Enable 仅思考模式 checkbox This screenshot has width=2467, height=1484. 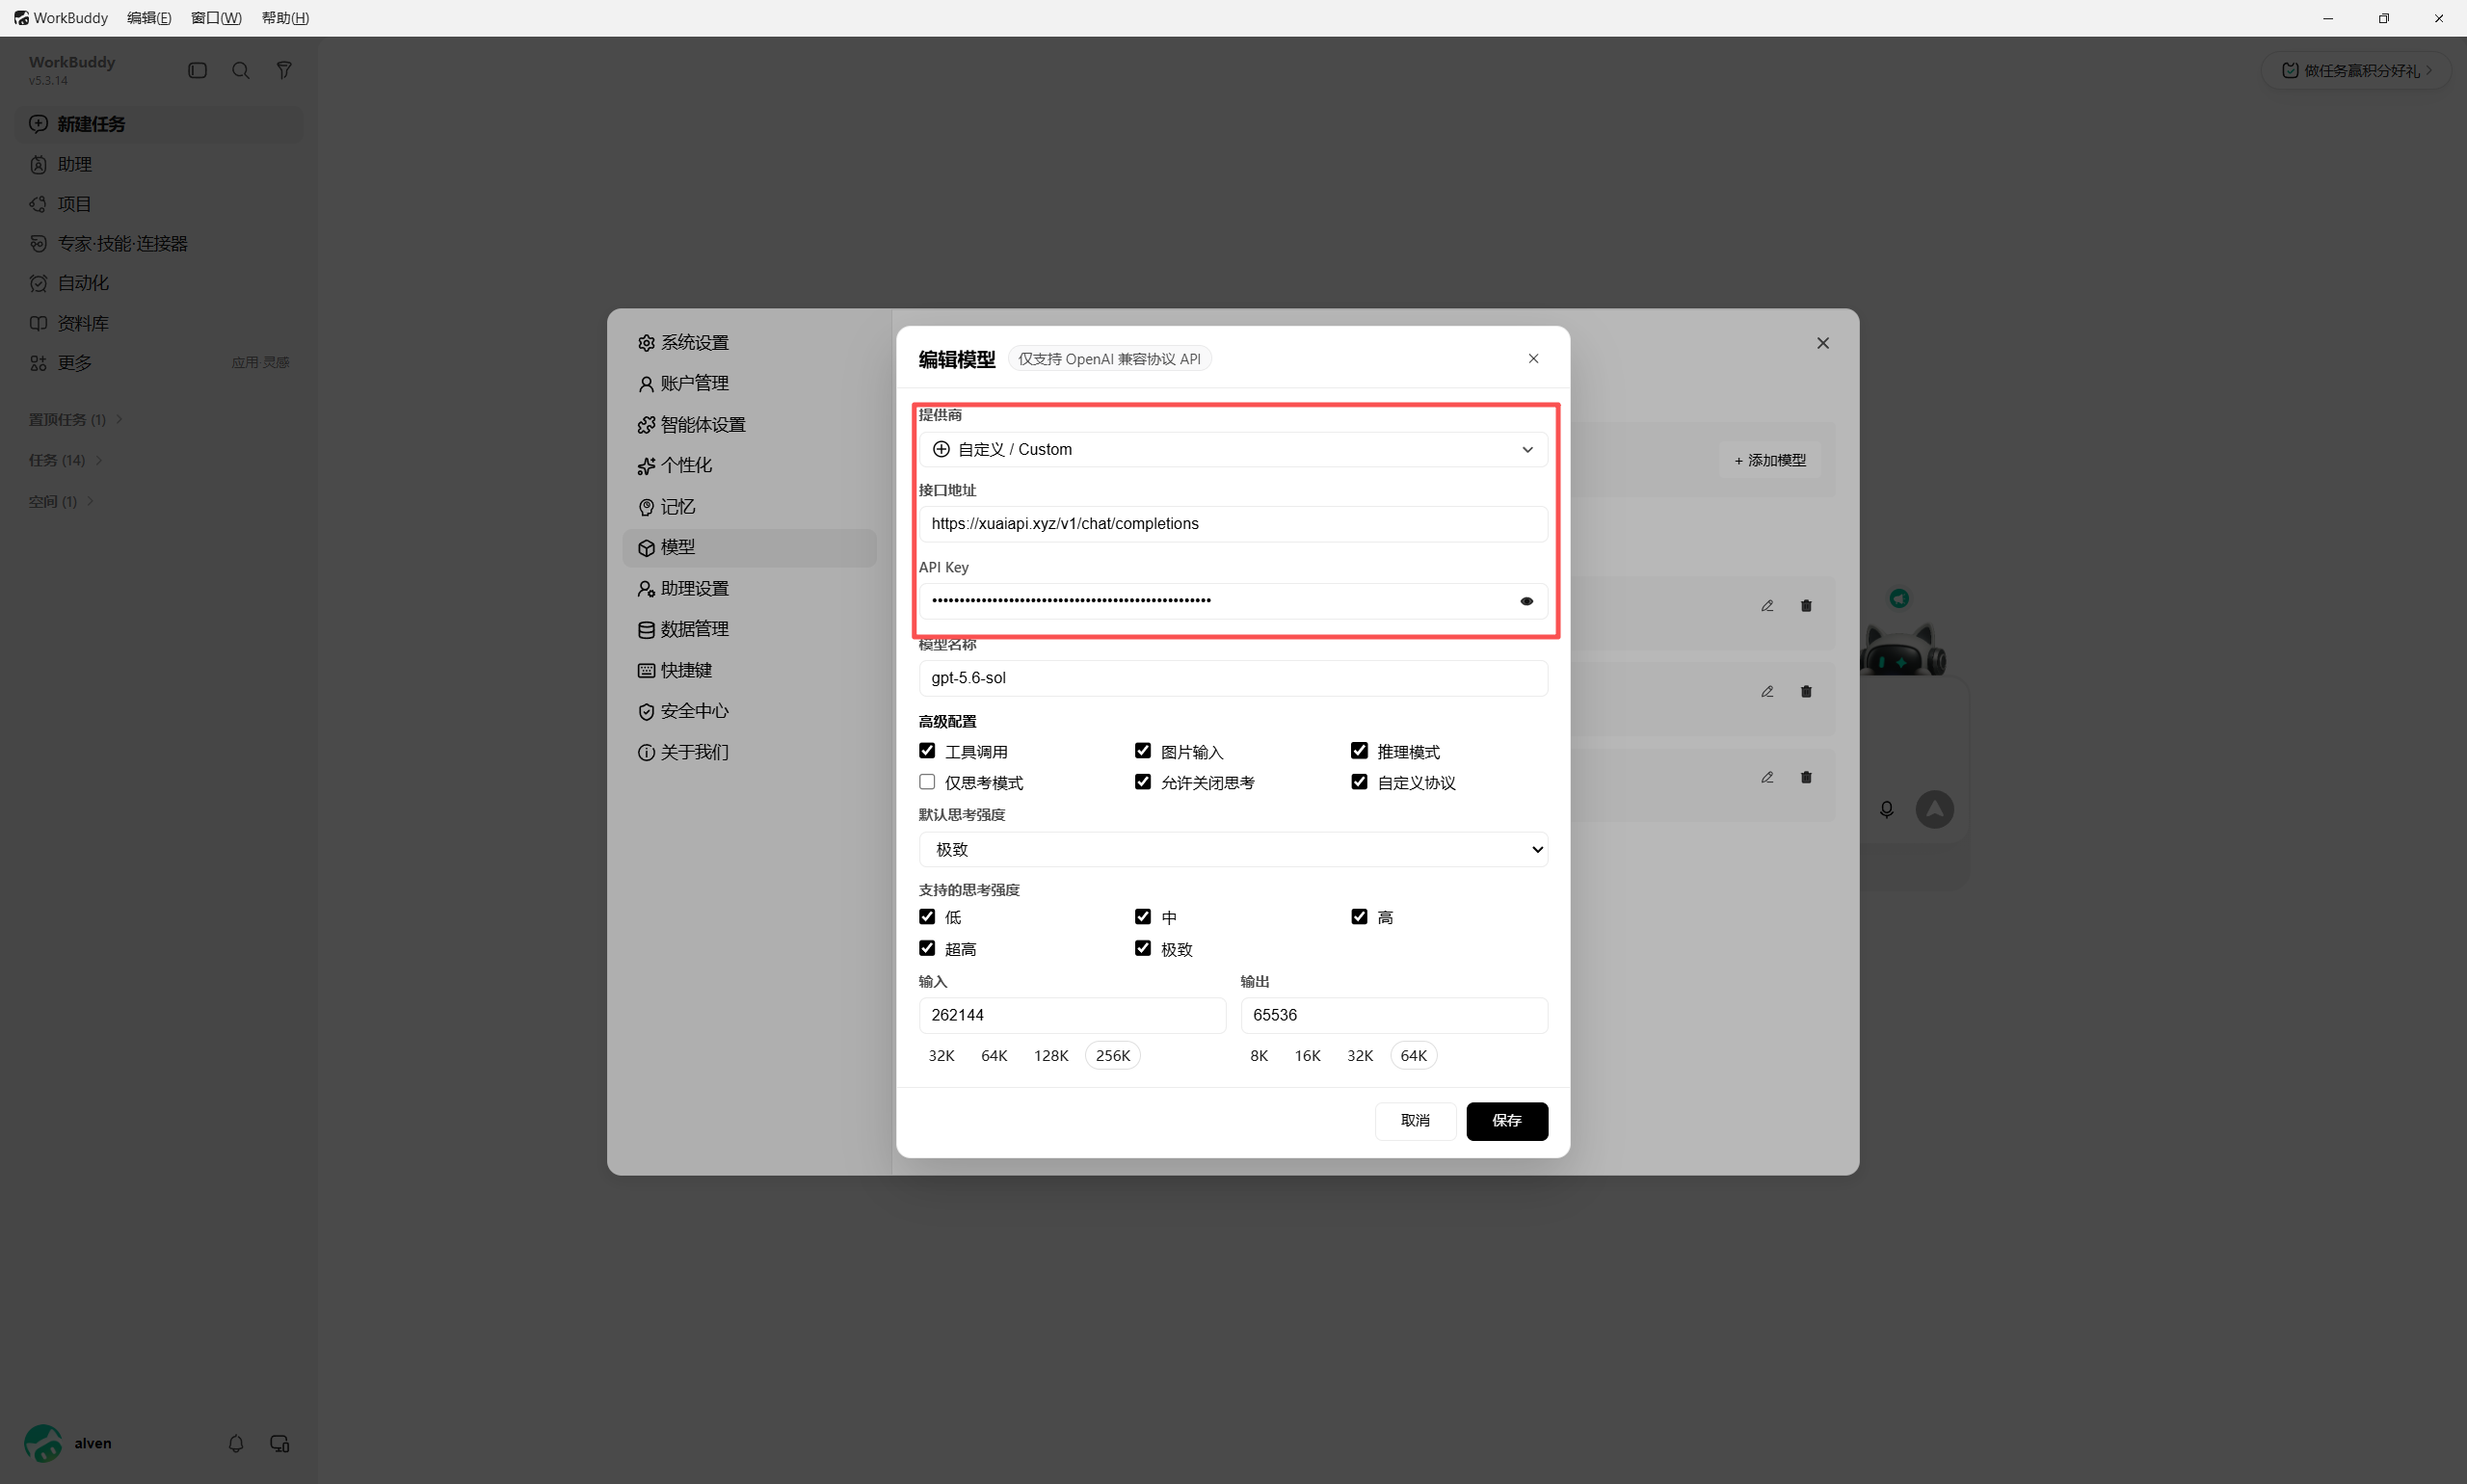coord(927,782)
